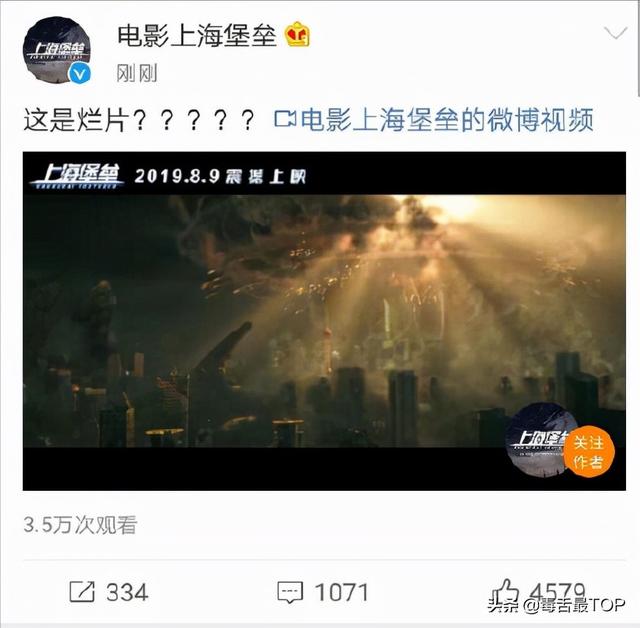Follow author via orange 关注作者 button

pos(589,451)
